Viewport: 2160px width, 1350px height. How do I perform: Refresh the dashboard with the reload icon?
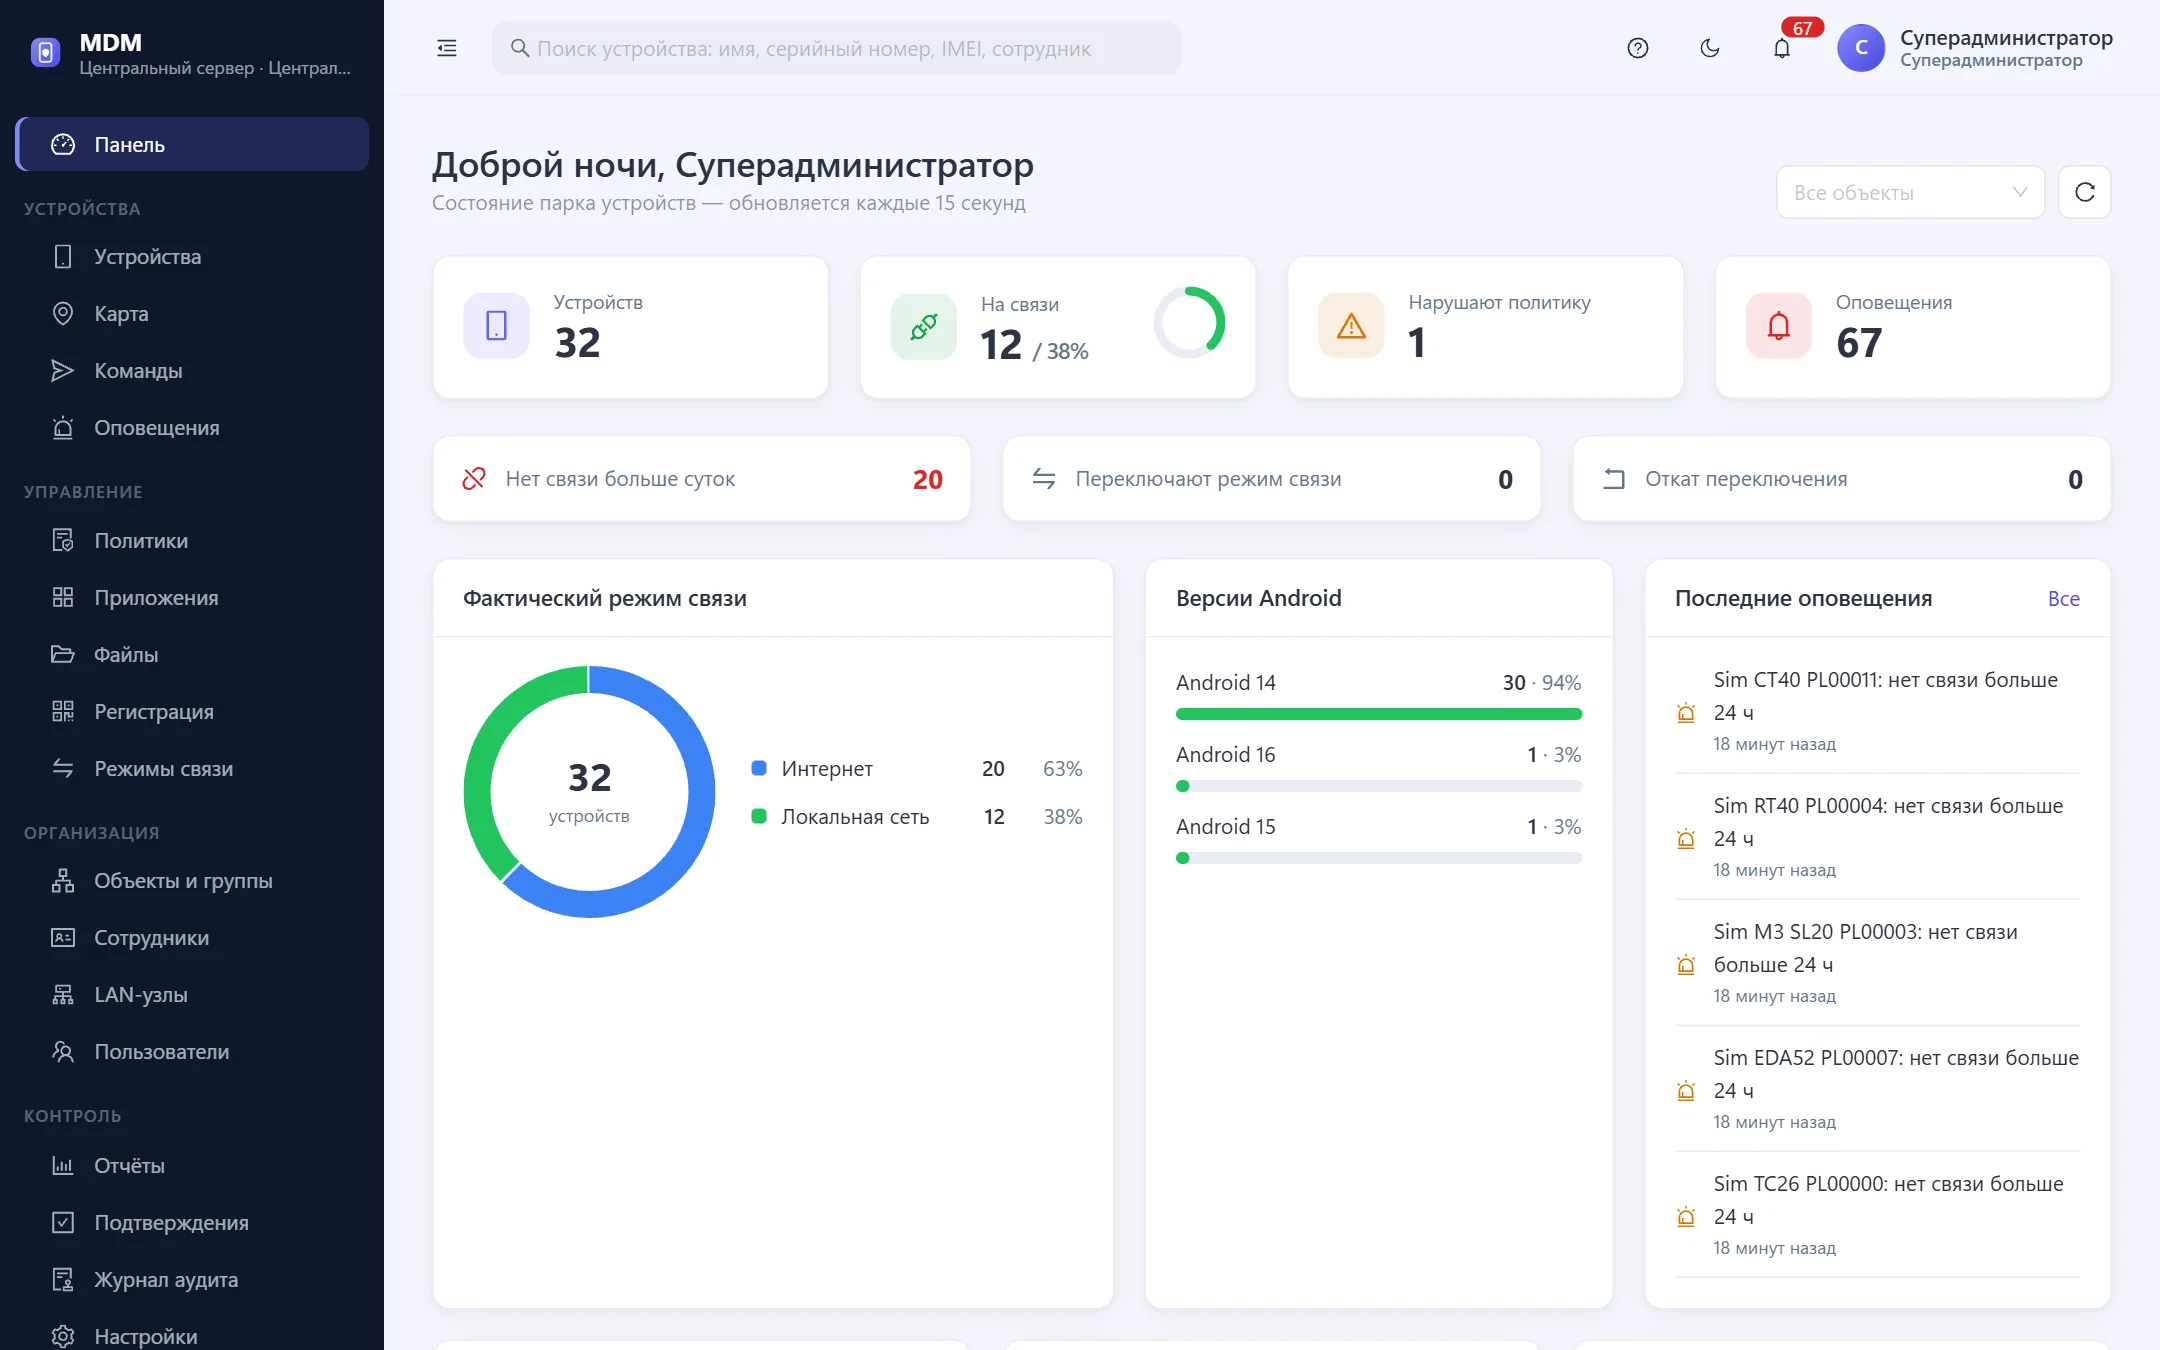coord(2085,192)
